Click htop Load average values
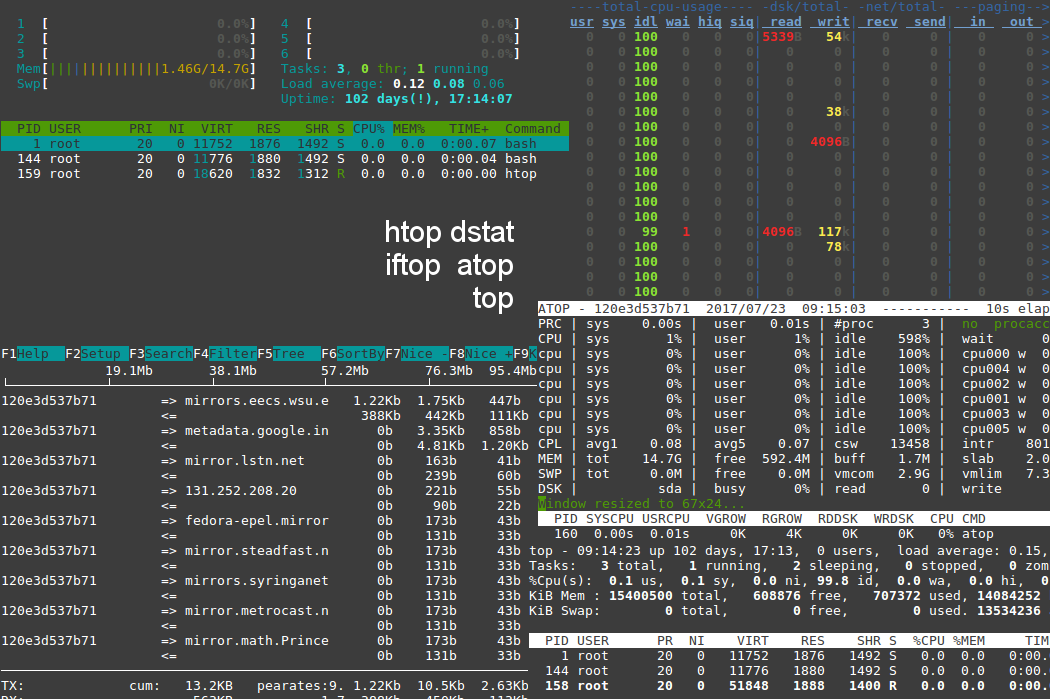Image resolution: width=1050 pixels, height=699 pixels. tap(449, 84)
